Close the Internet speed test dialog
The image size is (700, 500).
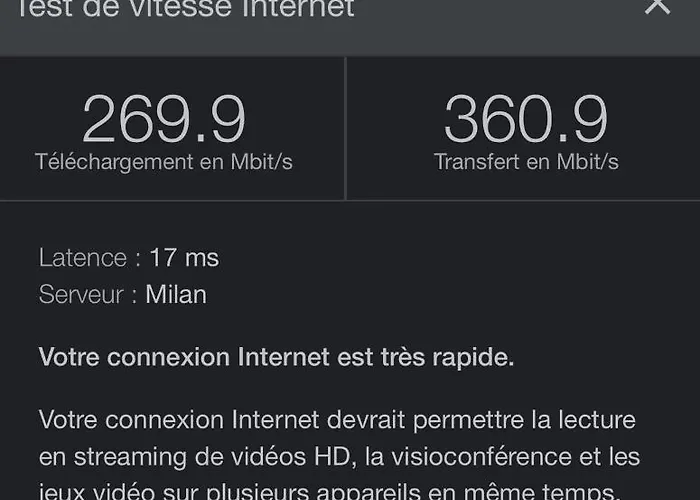coord(658,5)
